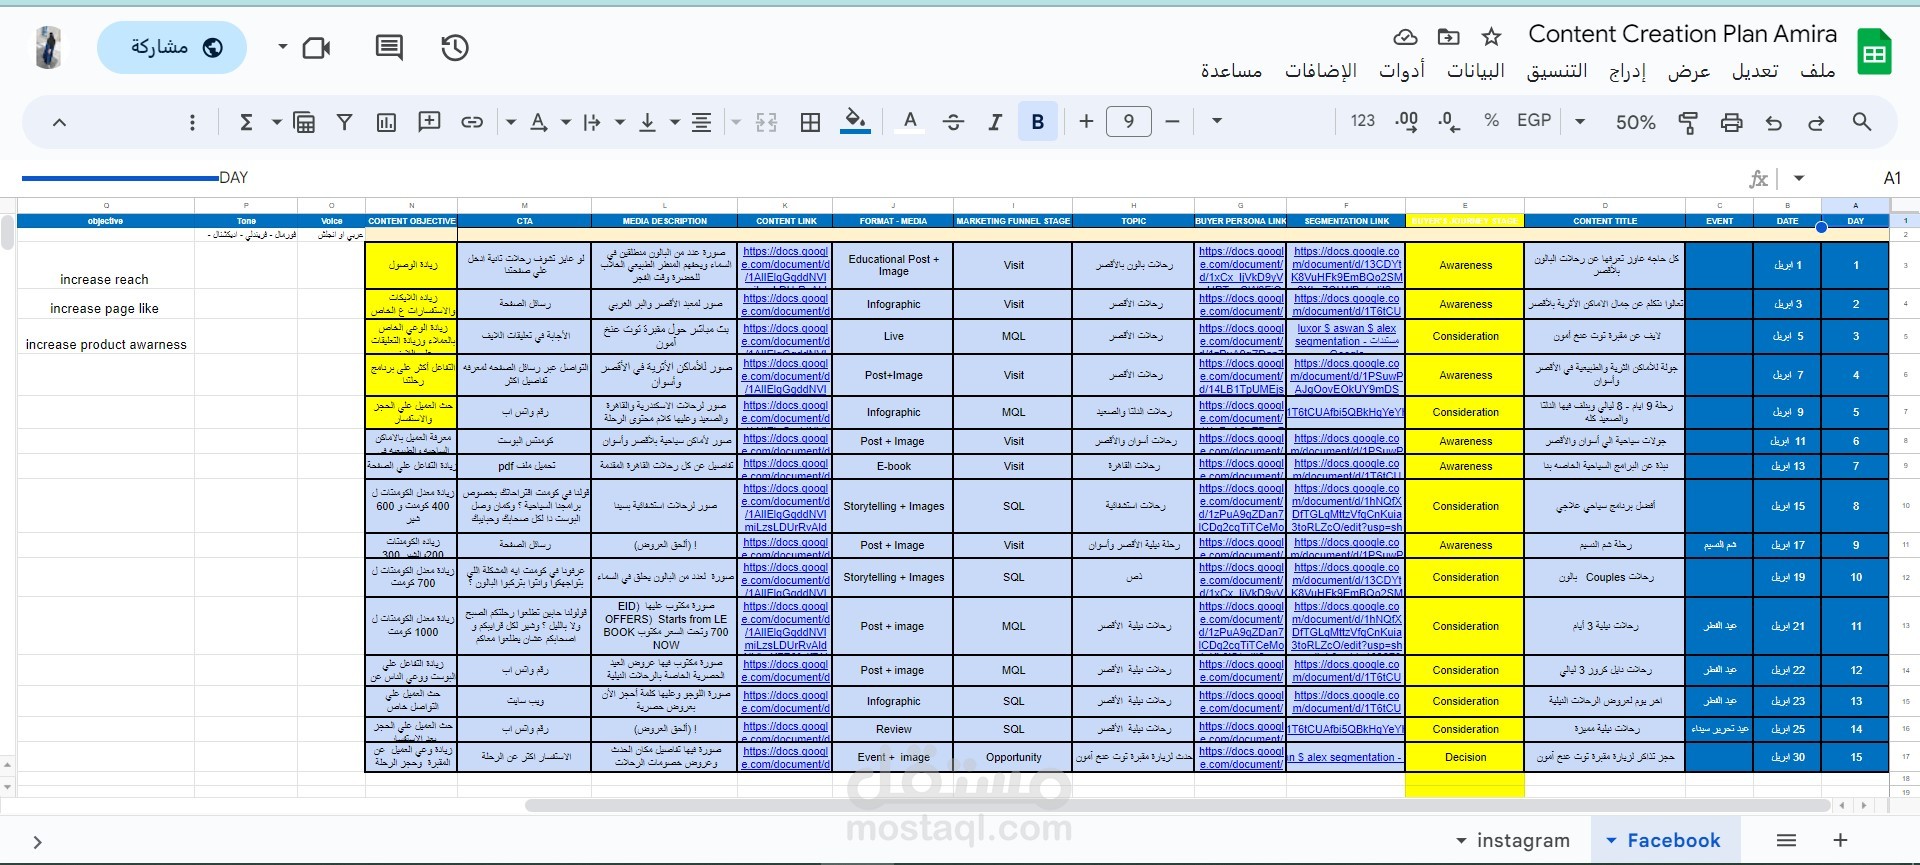The width and height of the screenshot is (1920, 865).
Task: Apply EGP currency format
Action: point(1534,121)
